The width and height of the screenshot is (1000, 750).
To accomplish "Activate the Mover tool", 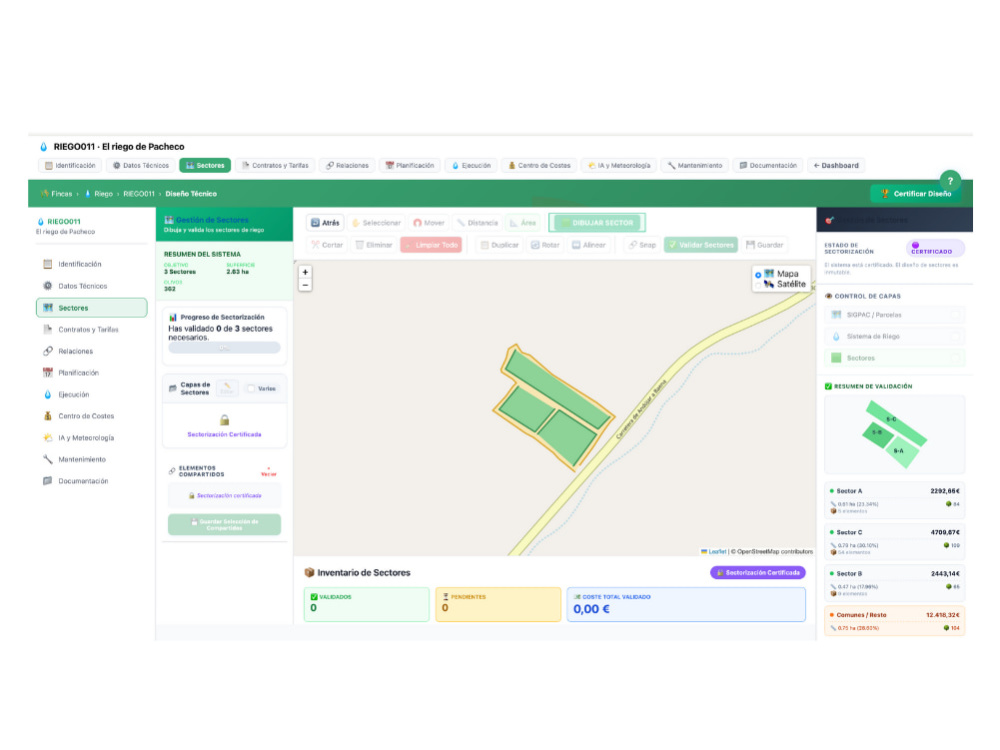I will click(429, 223).
